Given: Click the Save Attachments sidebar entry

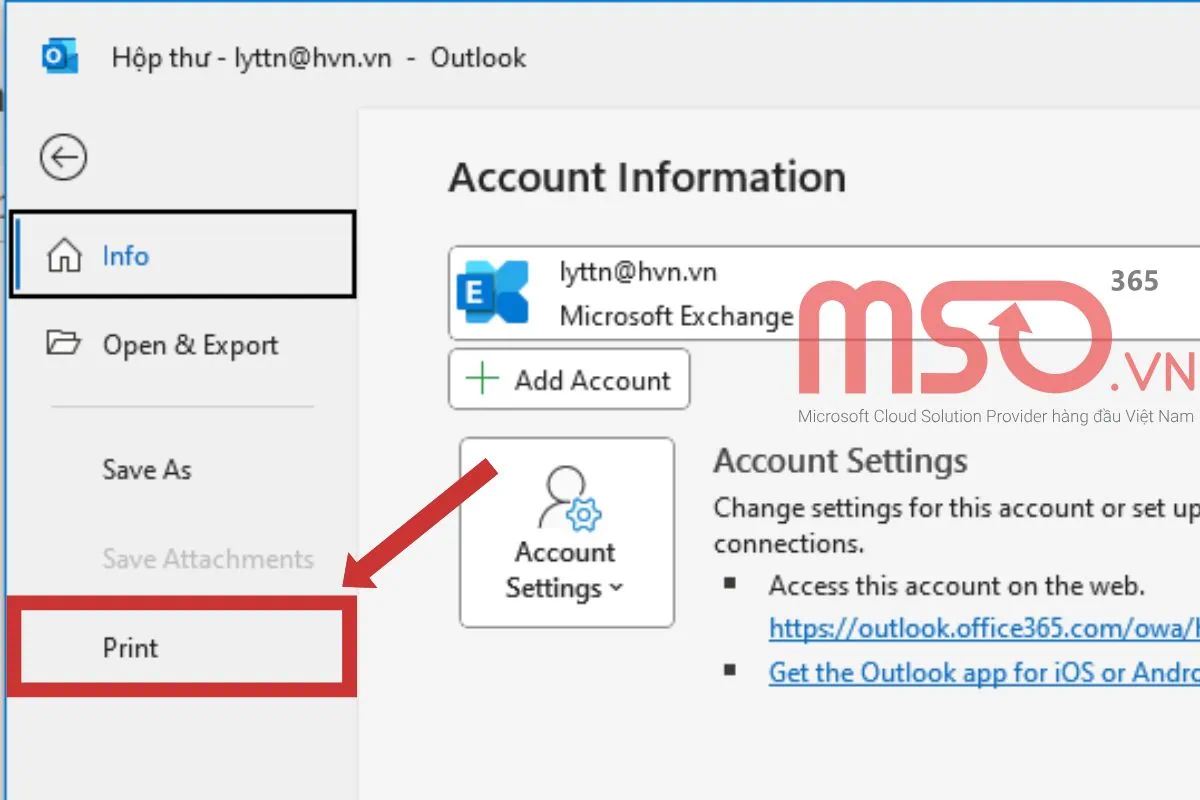Looking at the screenshot, I should 207,559.
